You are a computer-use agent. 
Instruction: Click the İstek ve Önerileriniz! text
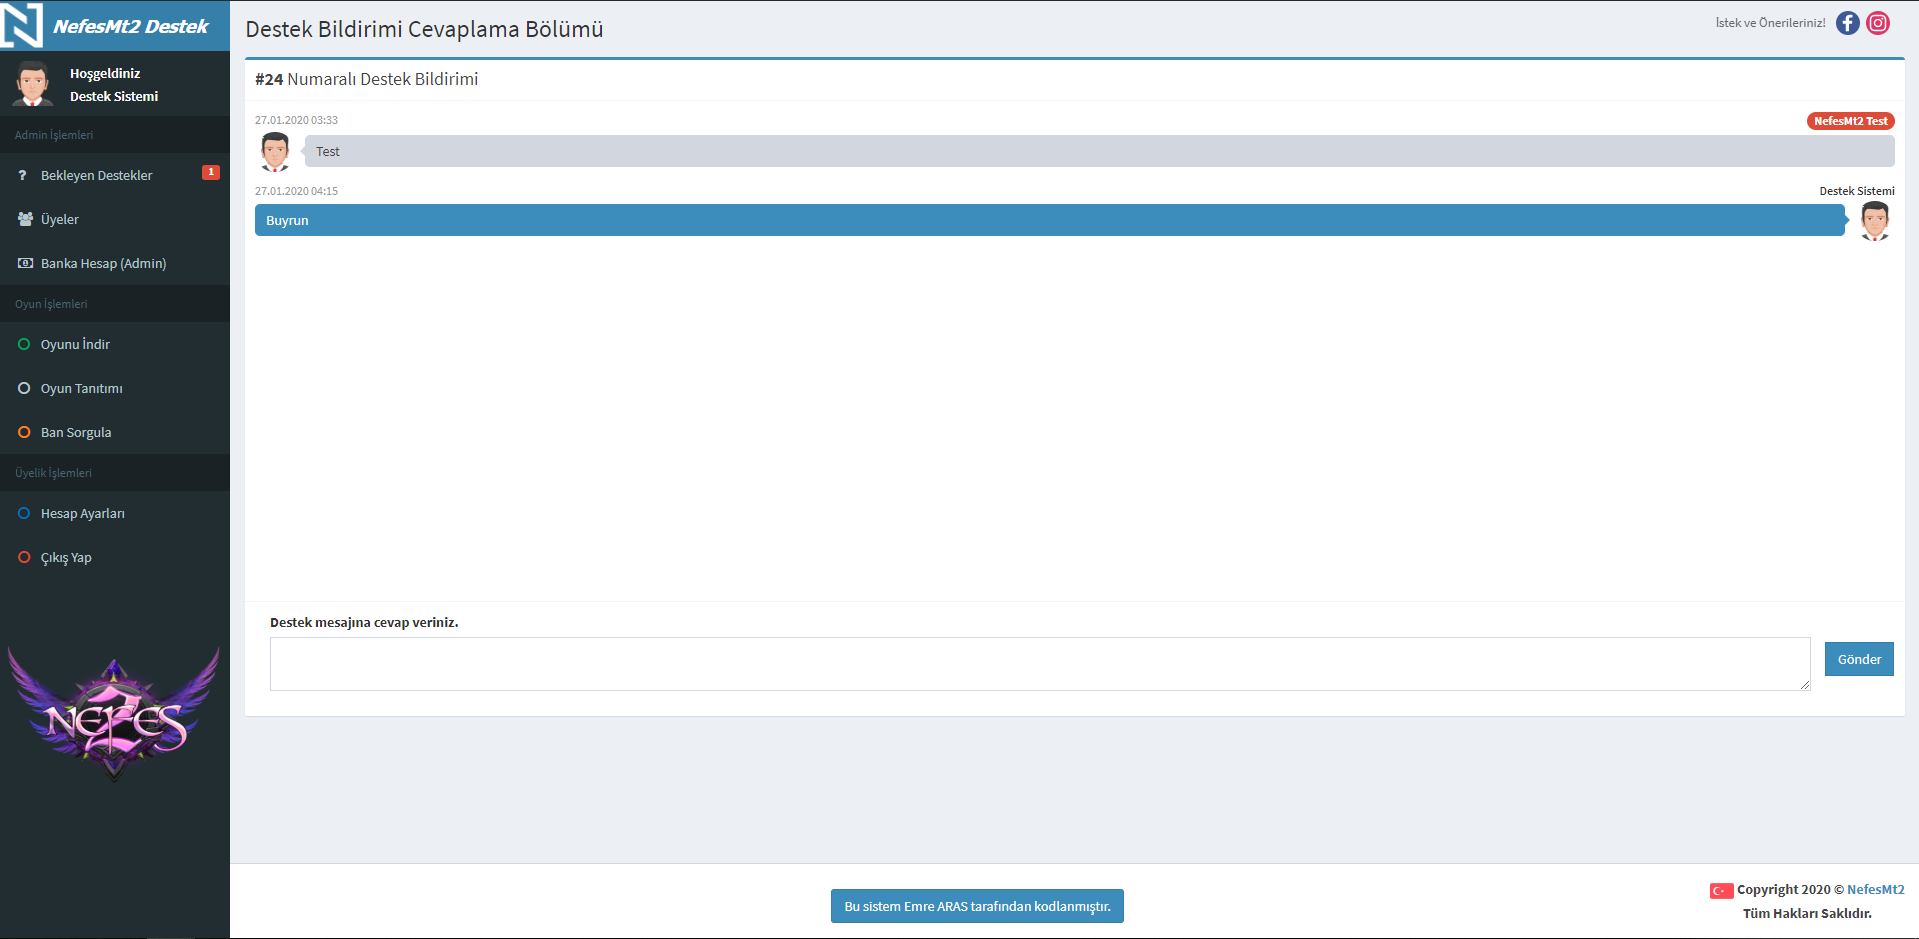tap(1770, 23)
